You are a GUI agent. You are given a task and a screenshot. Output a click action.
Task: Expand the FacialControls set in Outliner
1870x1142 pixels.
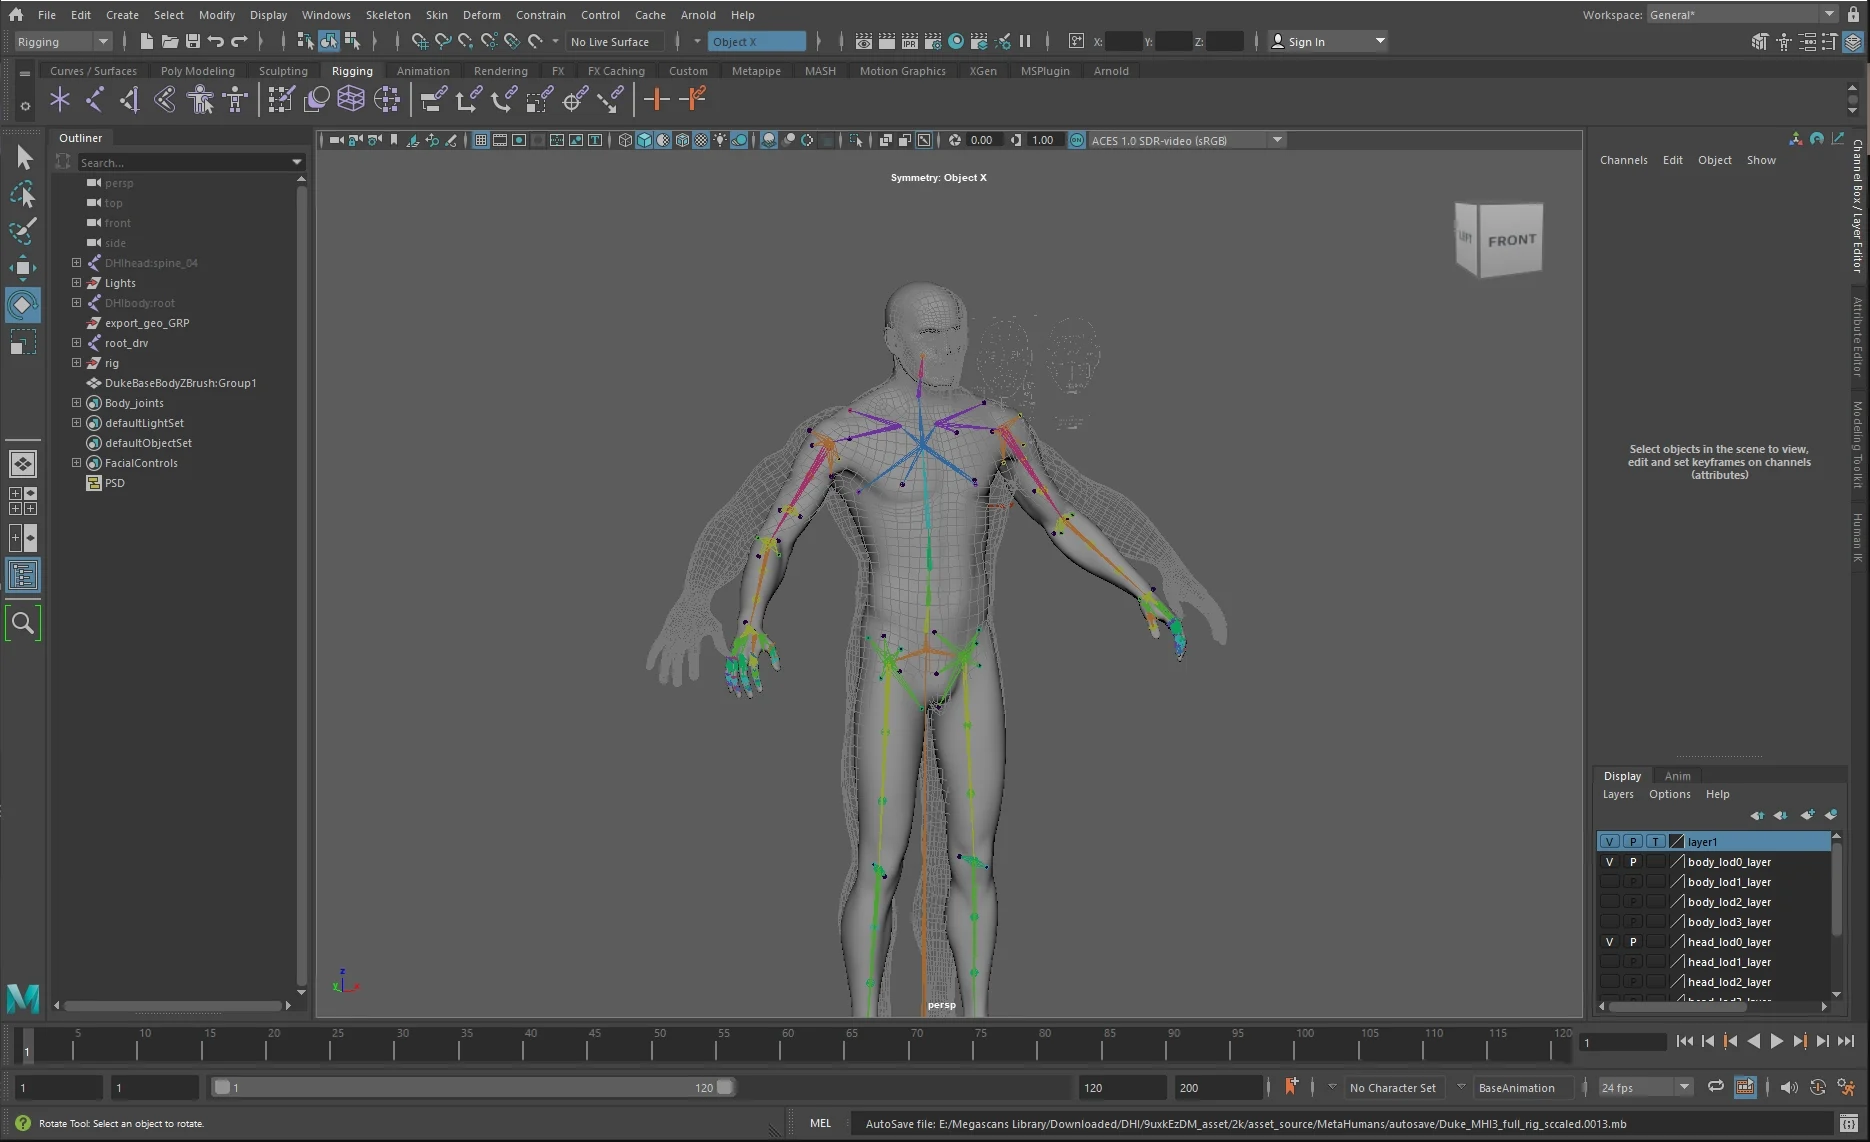[76, 463]
